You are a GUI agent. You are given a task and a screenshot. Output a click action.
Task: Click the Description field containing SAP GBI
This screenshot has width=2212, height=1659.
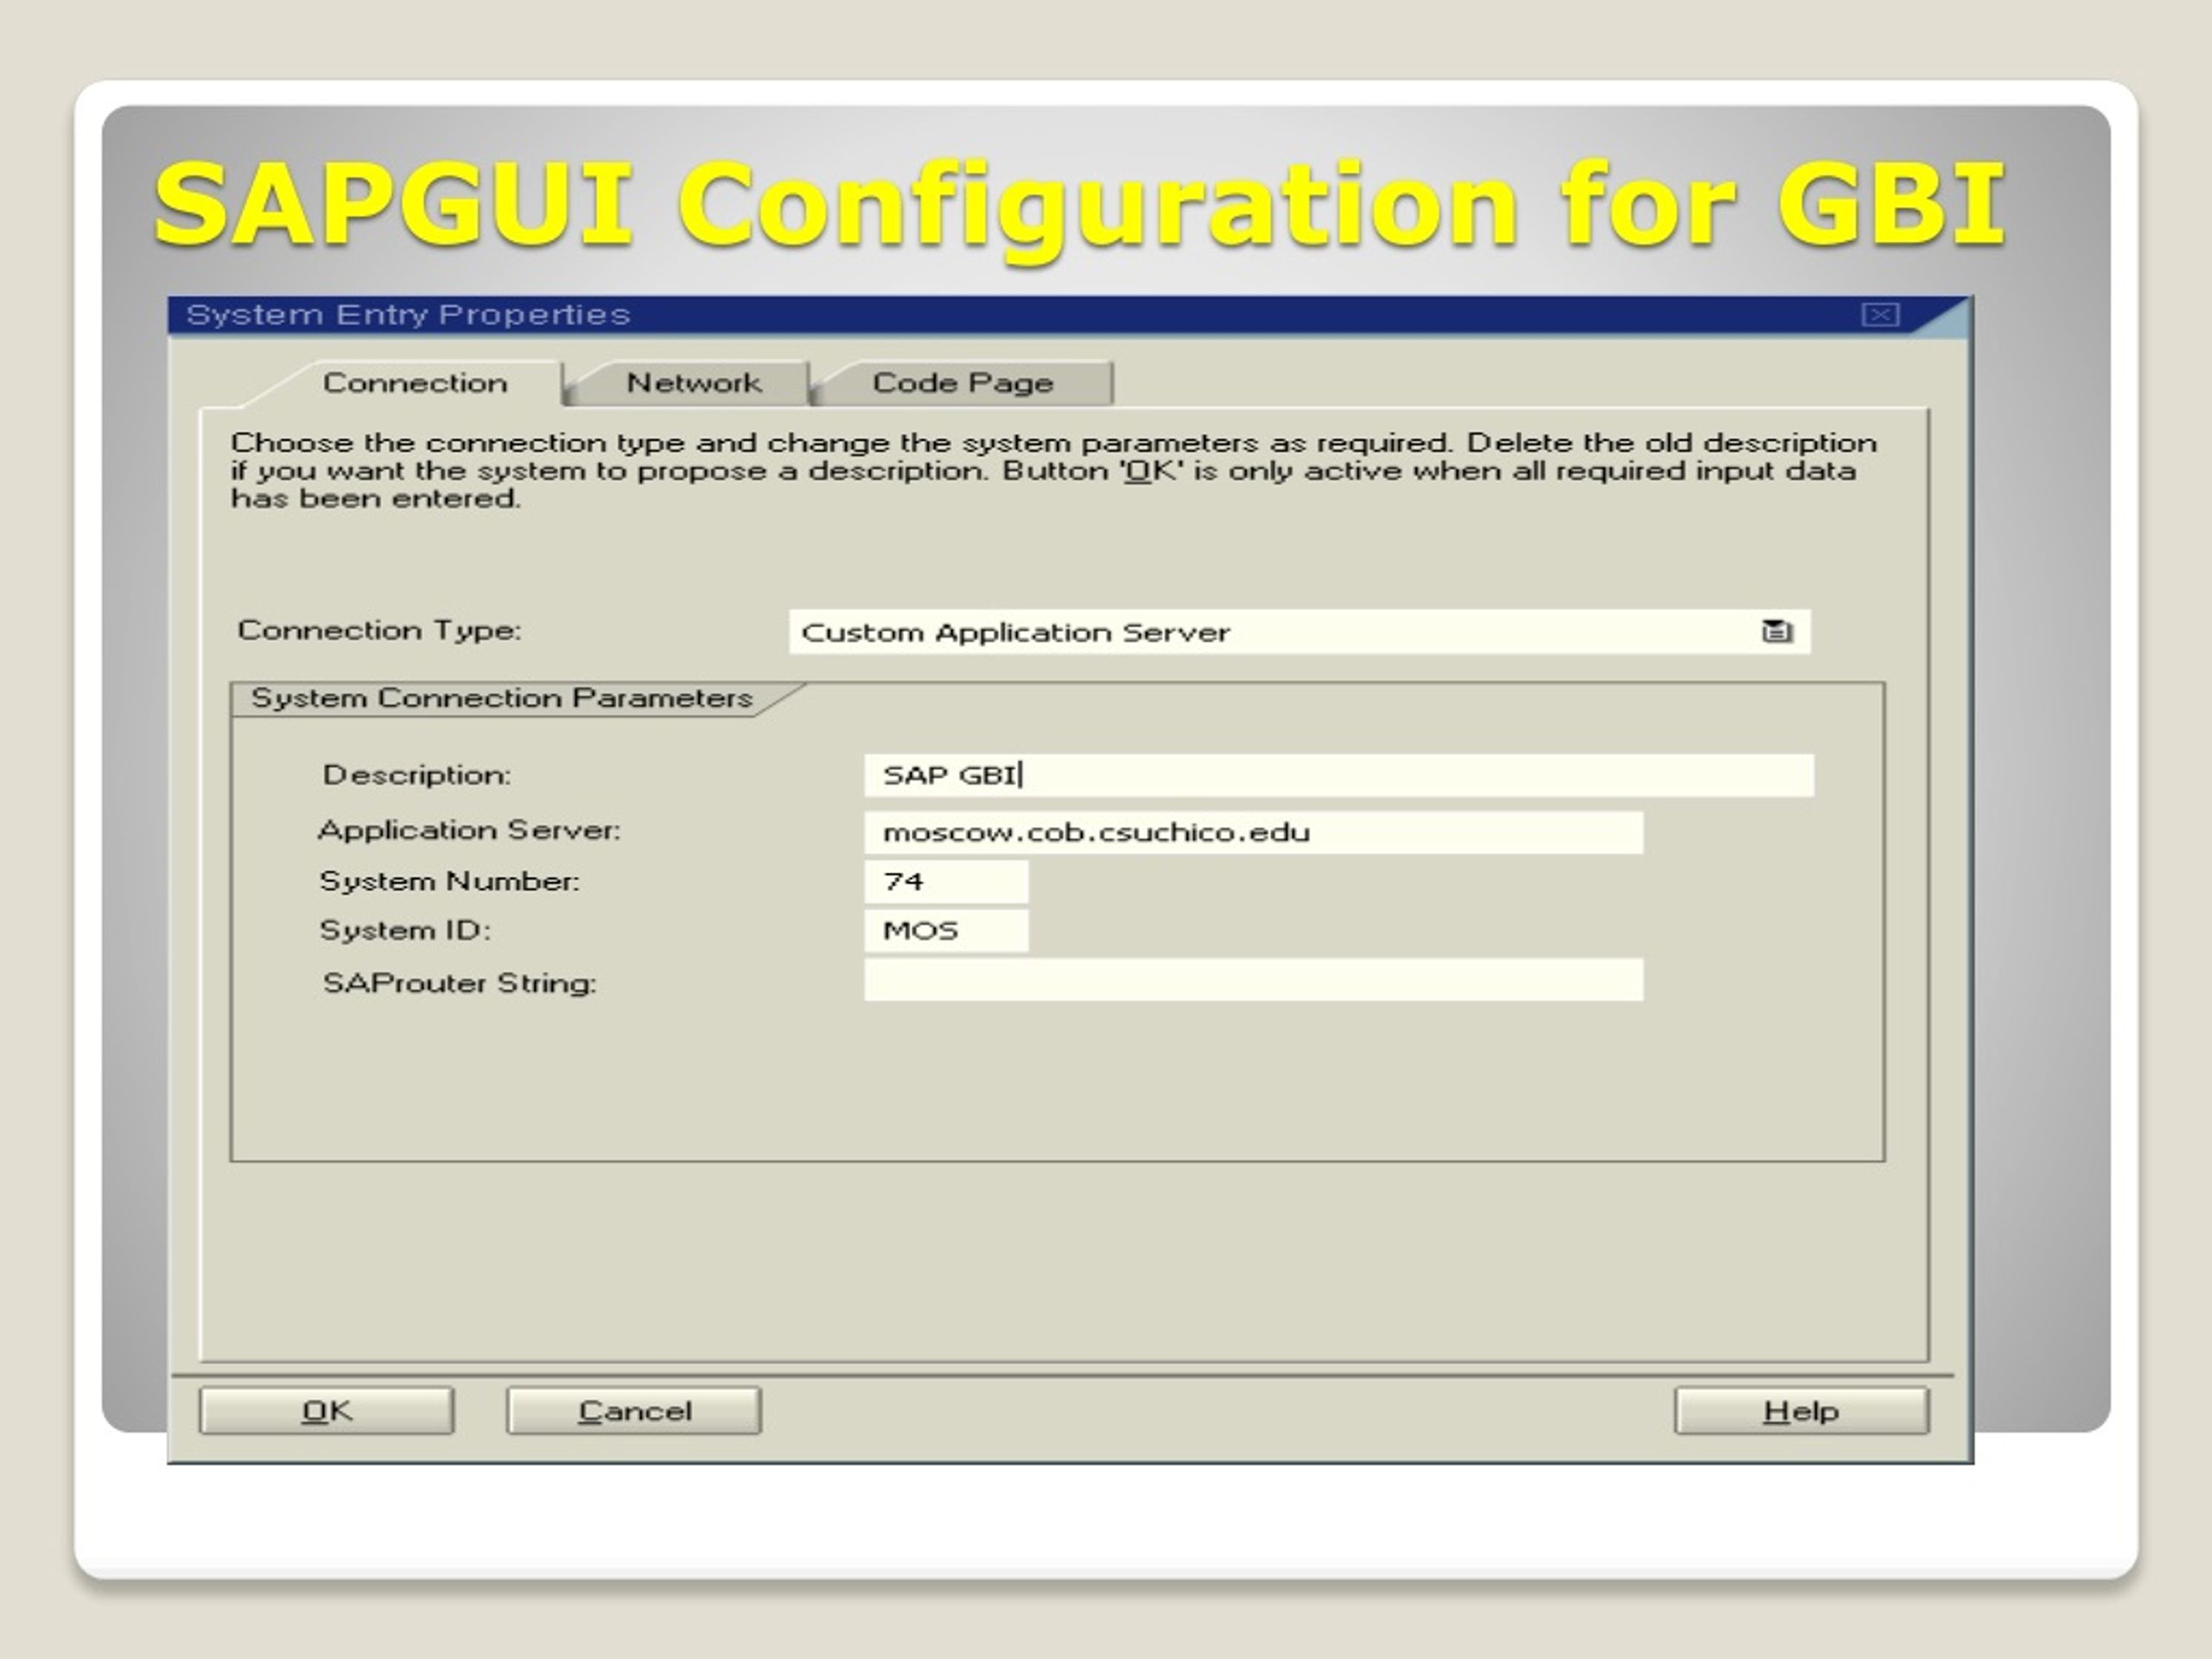point(1339,775)
